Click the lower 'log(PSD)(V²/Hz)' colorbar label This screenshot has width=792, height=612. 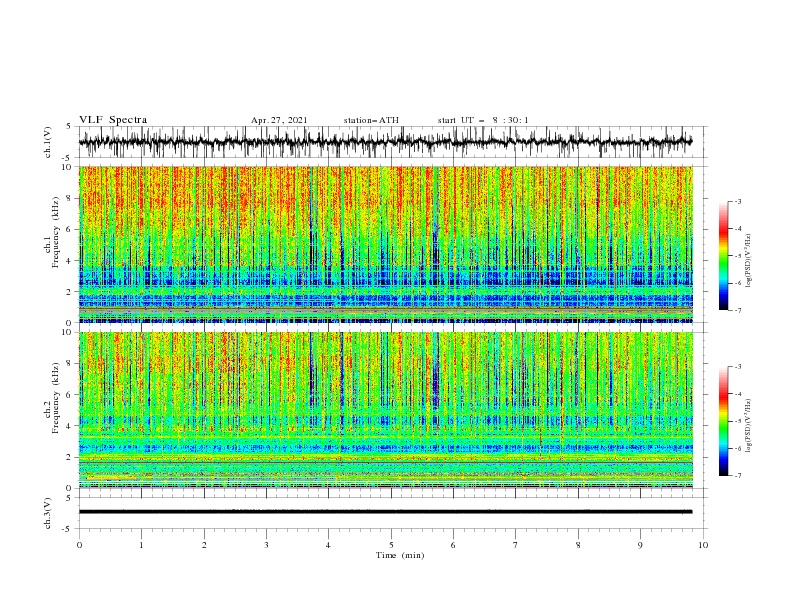[748, 426]
